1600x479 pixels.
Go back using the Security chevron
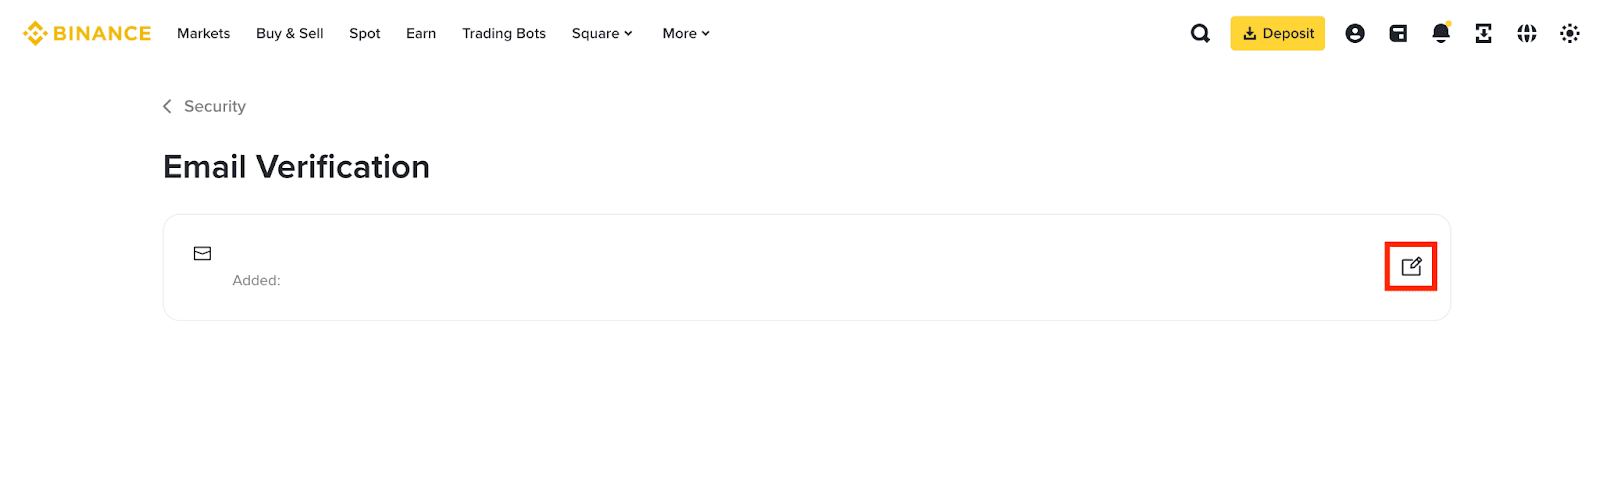[x=167, y=106]
